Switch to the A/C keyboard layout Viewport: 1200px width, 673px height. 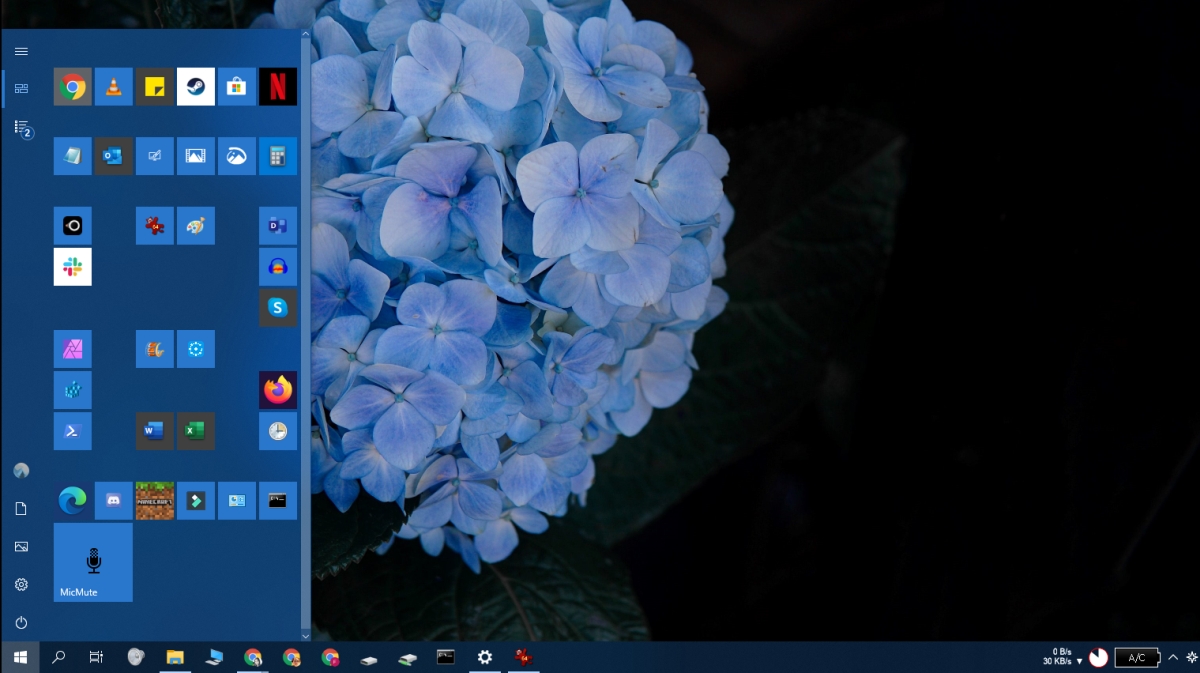tap(1137, 657)
